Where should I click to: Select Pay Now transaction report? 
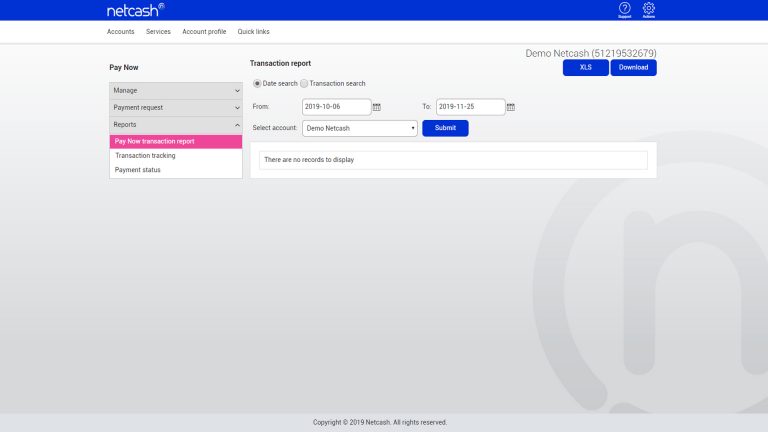pos(176,142)
